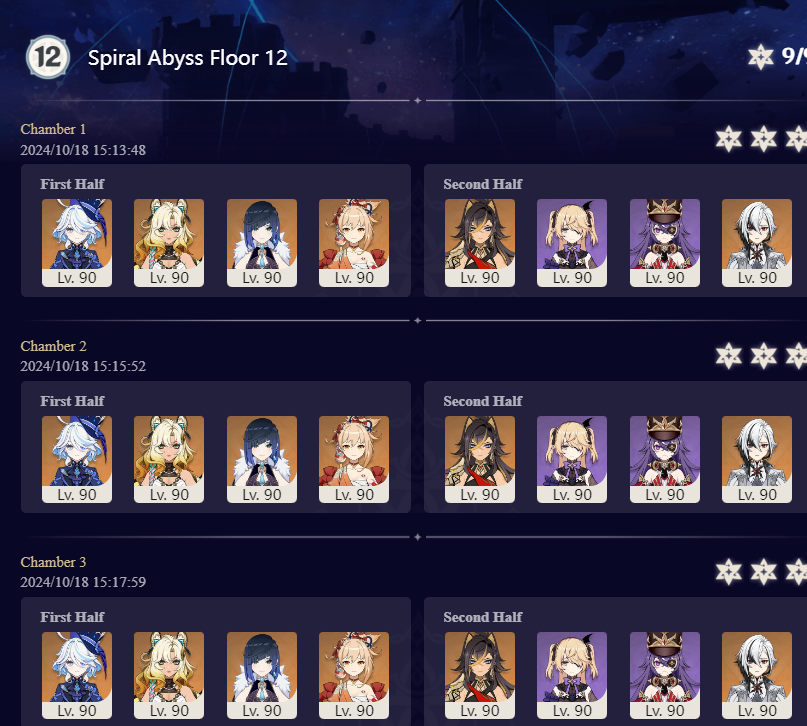
Task: Click second star of Chamber 2 rating
Action: pyautogui.click(x=763, y=356)
